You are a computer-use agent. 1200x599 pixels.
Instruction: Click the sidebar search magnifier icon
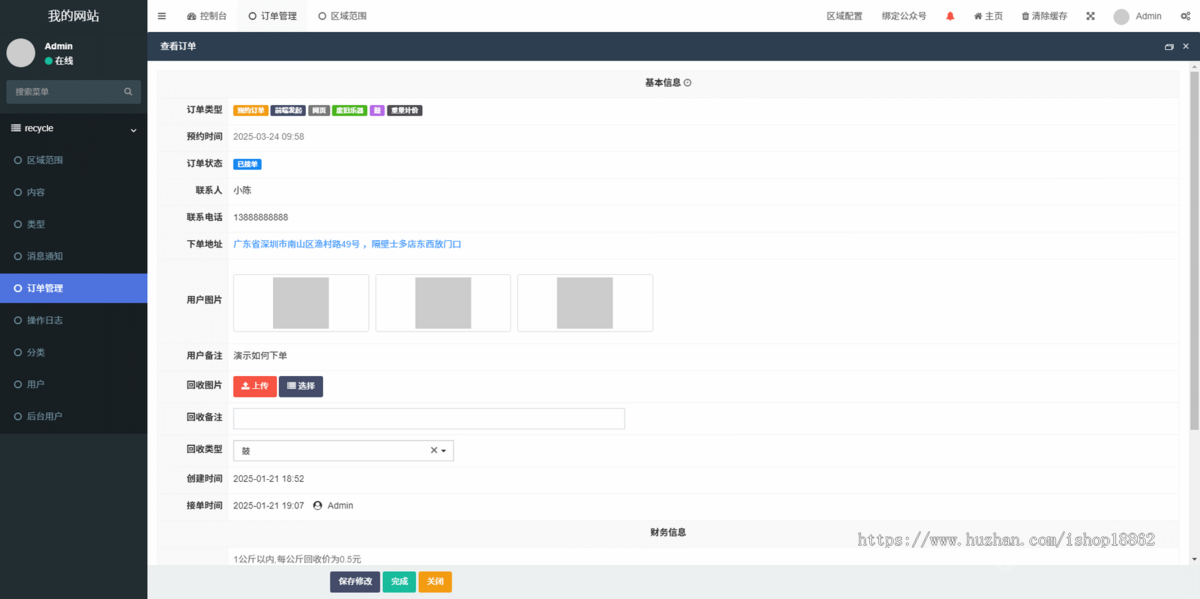coord(128,92)
